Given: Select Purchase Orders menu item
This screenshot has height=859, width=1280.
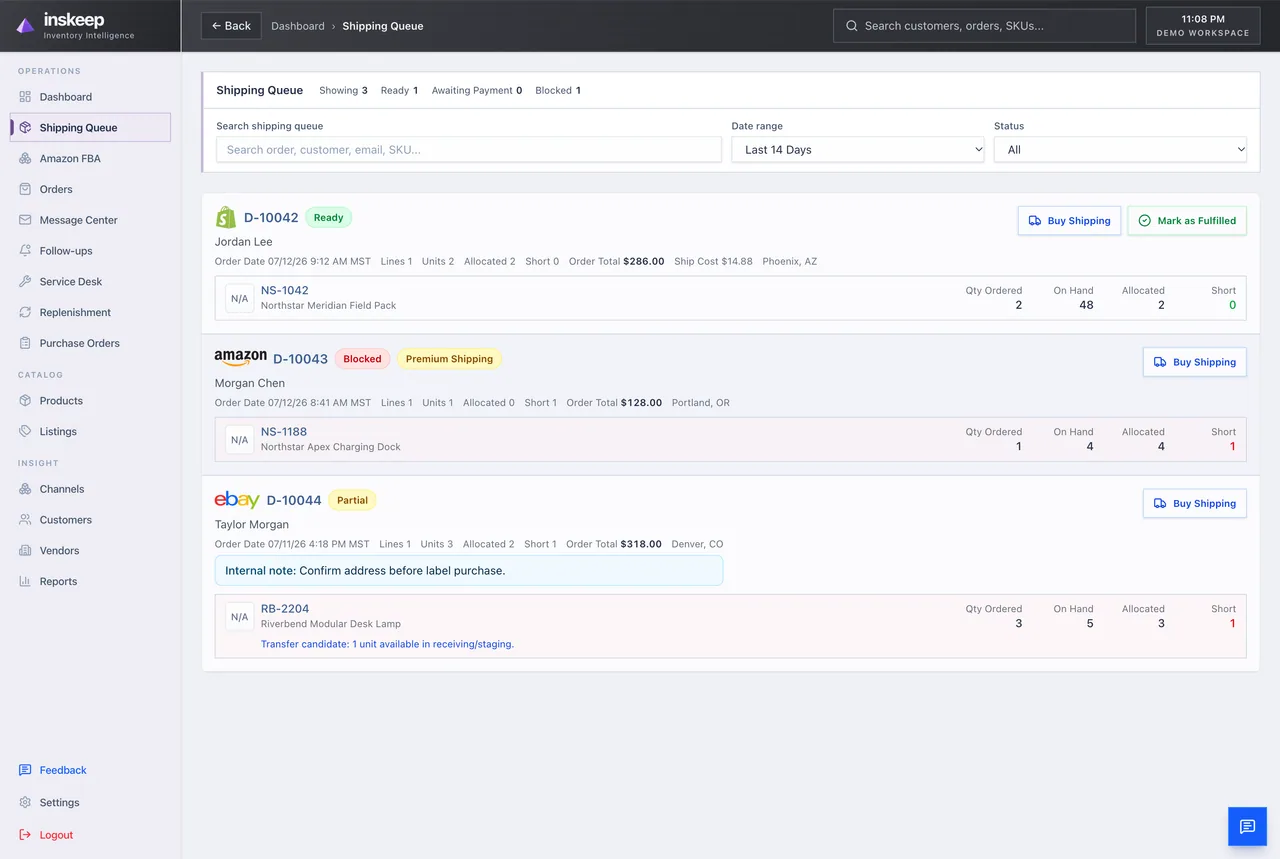Looking at the screenshot, I should coord(90,343).
